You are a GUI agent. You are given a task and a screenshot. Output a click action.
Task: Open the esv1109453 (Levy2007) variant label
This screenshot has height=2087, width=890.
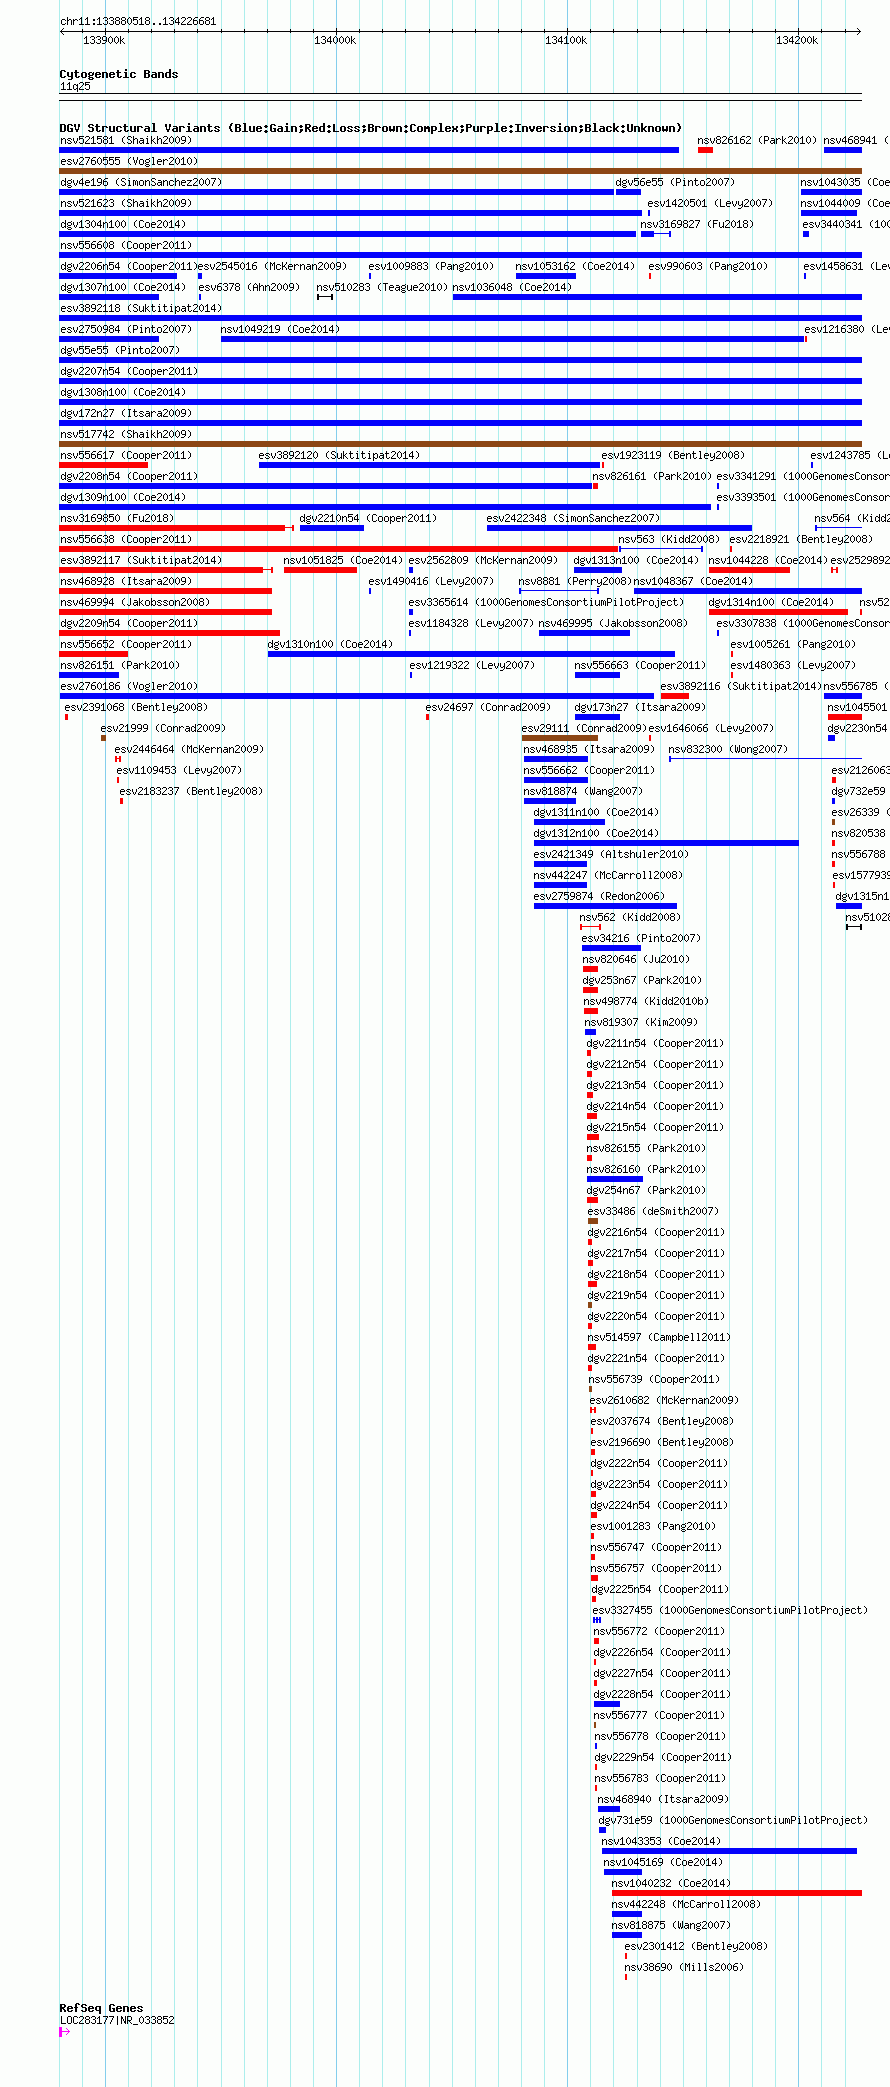point(179,771)
